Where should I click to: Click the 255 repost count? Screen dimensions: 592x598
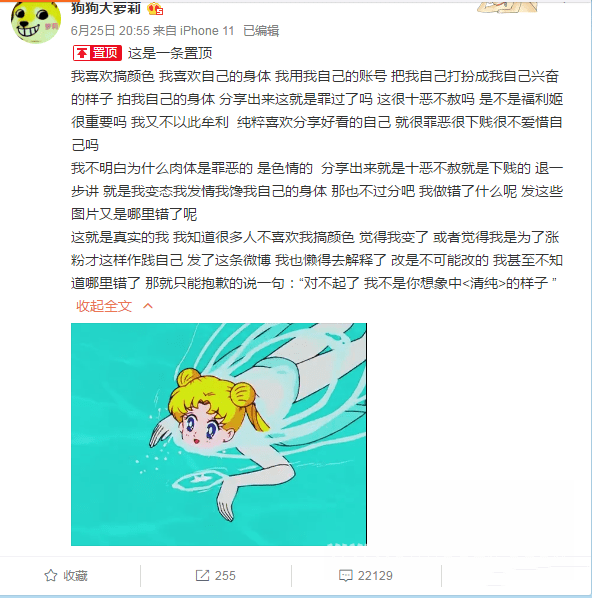point(225,575)
